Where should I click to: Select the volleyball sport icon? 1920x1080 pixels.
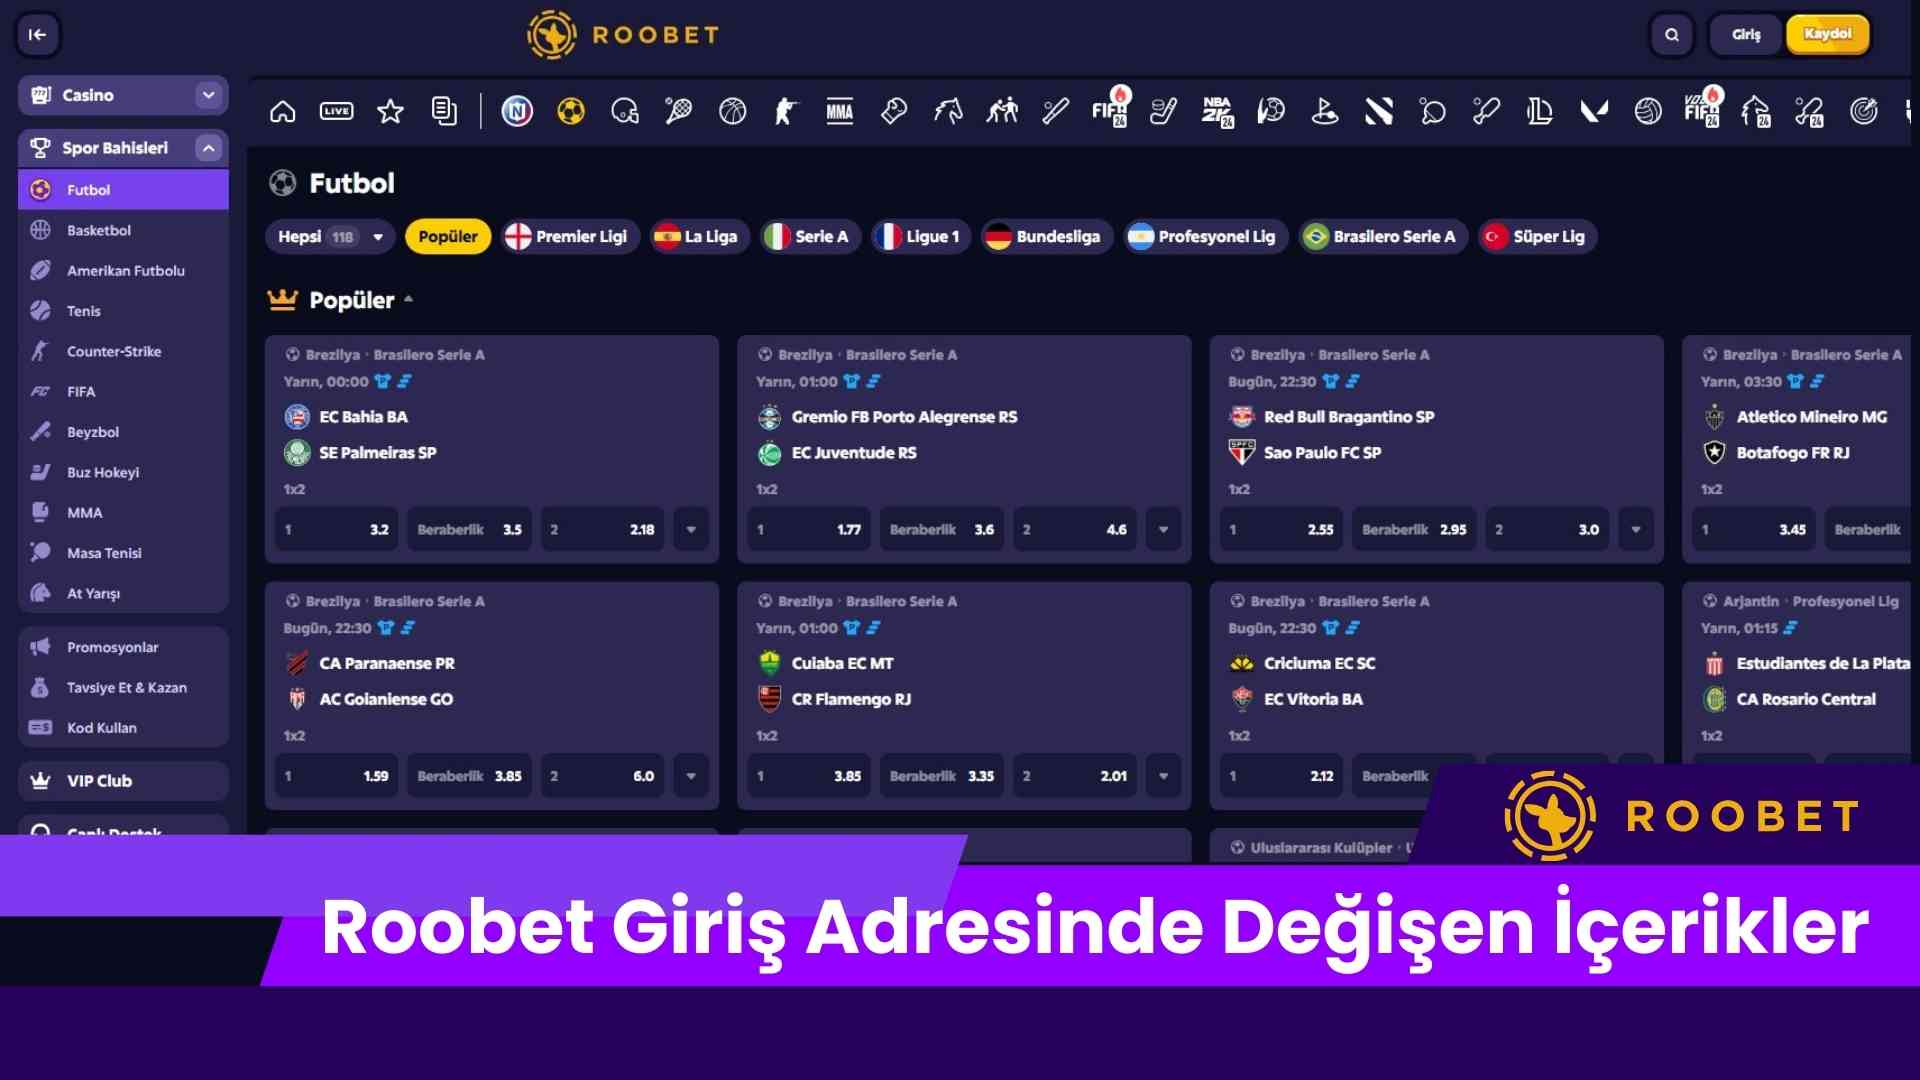point(1648,111)
